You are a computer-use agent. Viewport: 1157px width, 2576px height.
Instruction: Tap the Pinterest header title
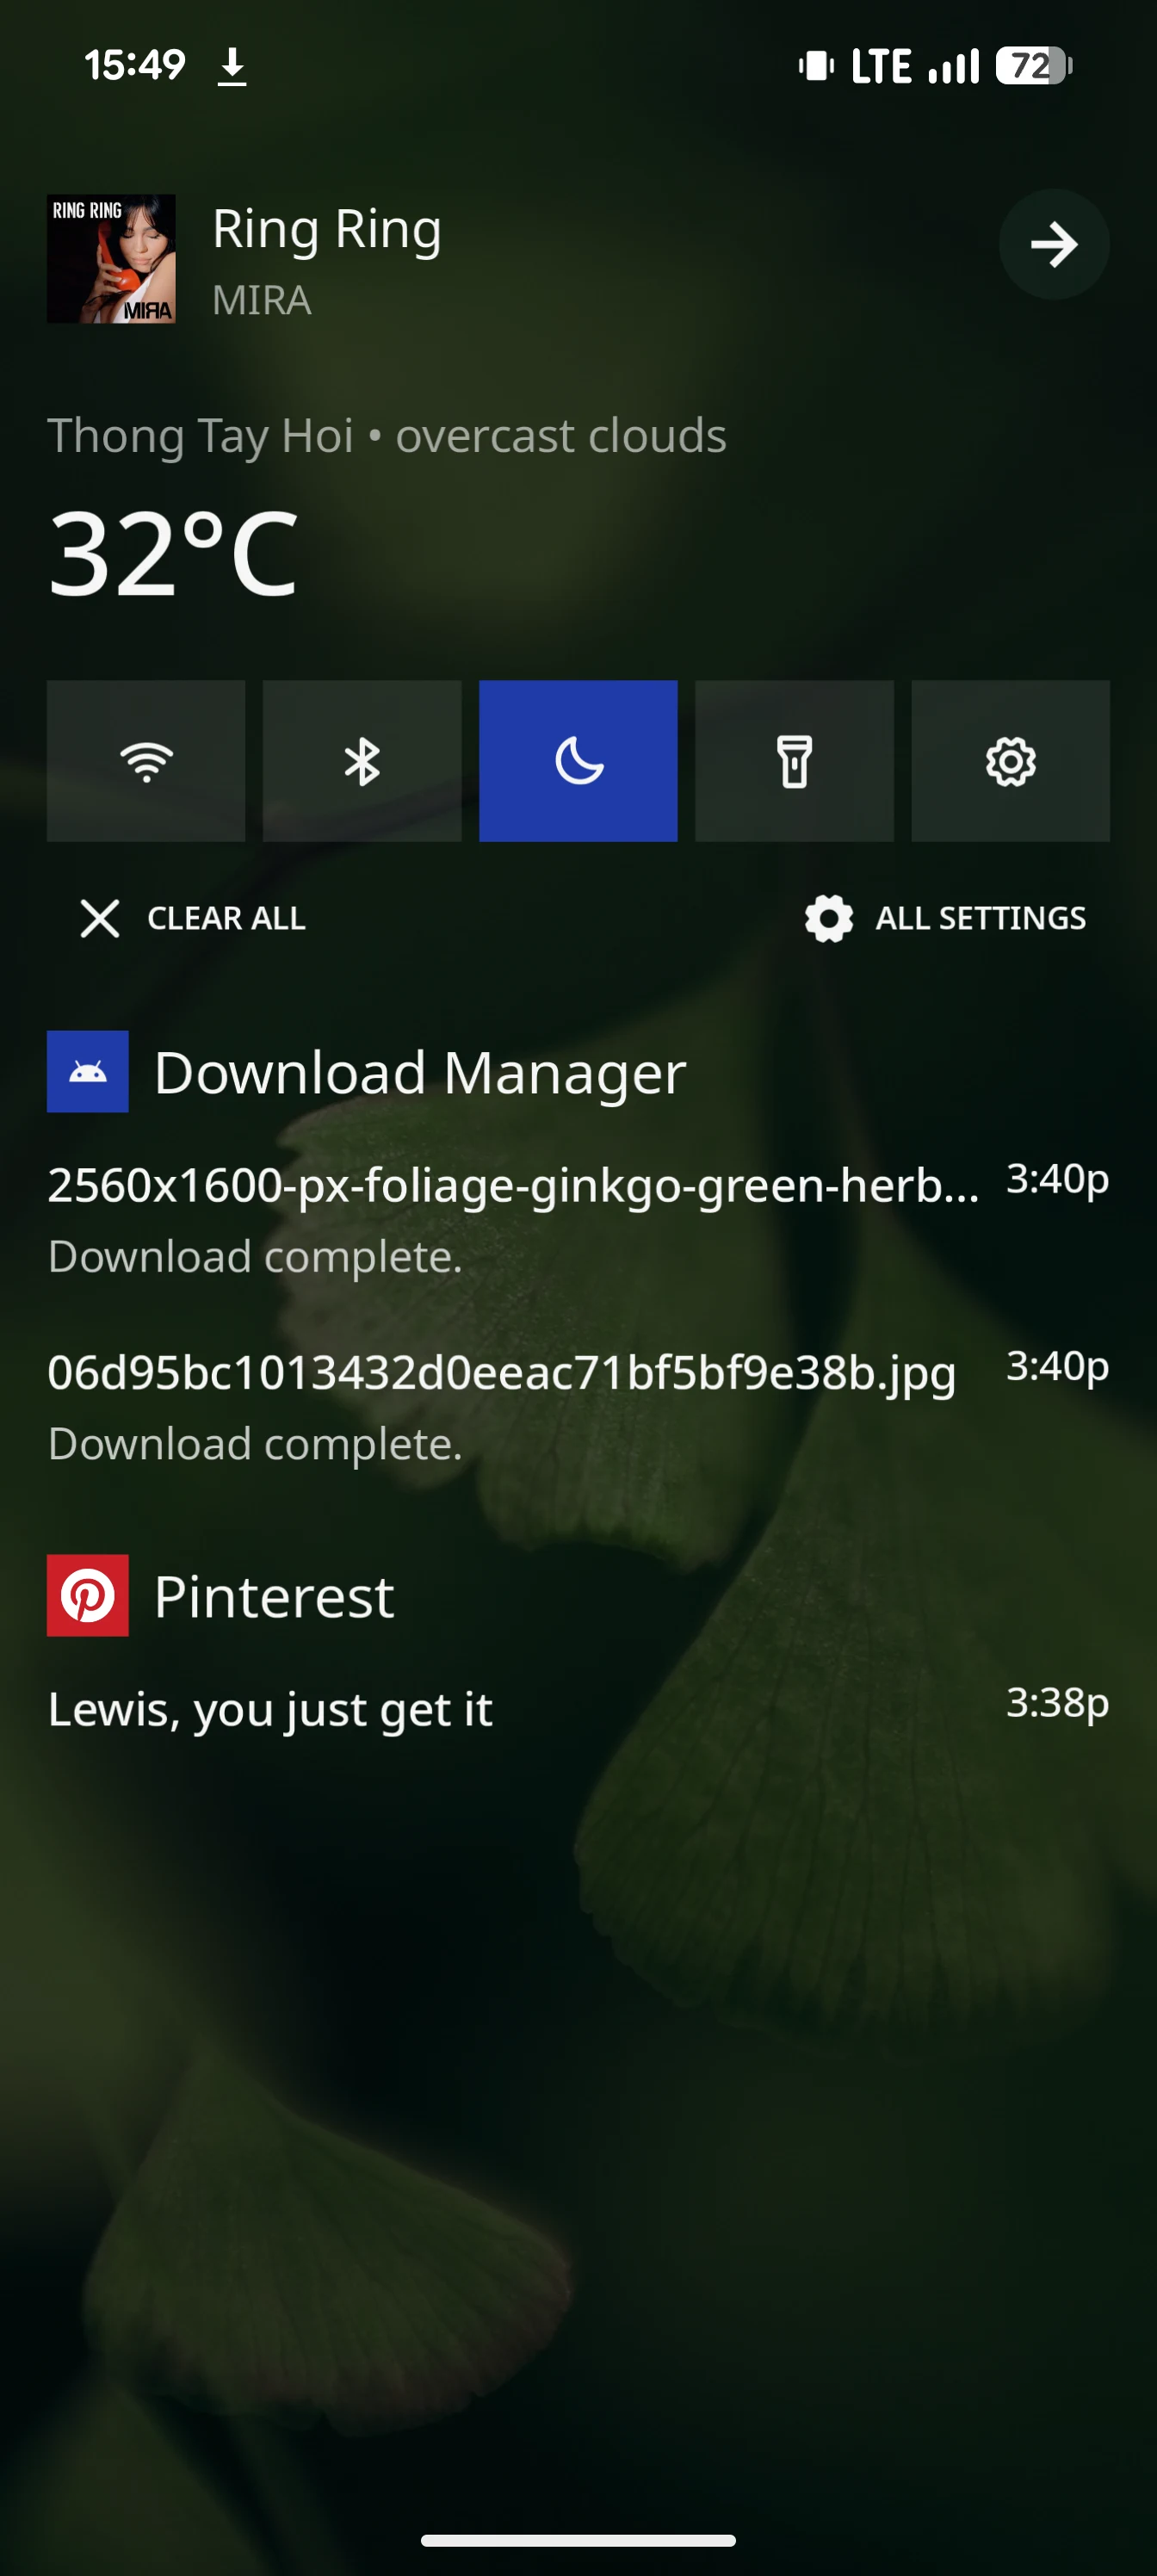274,1597
